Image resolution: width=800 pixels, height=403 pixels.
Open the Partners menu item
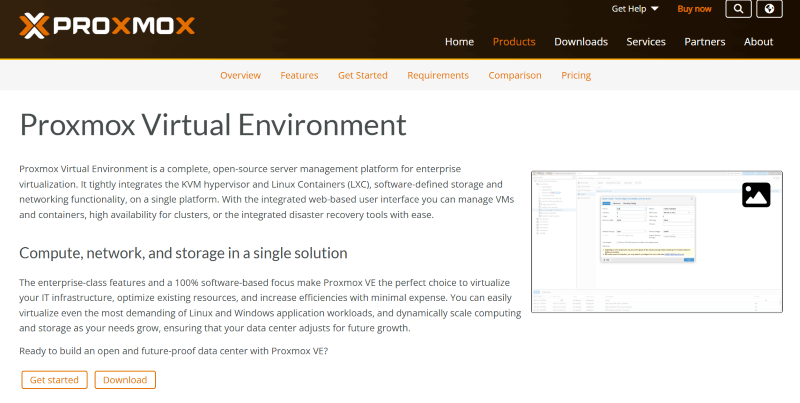point(704,42)
